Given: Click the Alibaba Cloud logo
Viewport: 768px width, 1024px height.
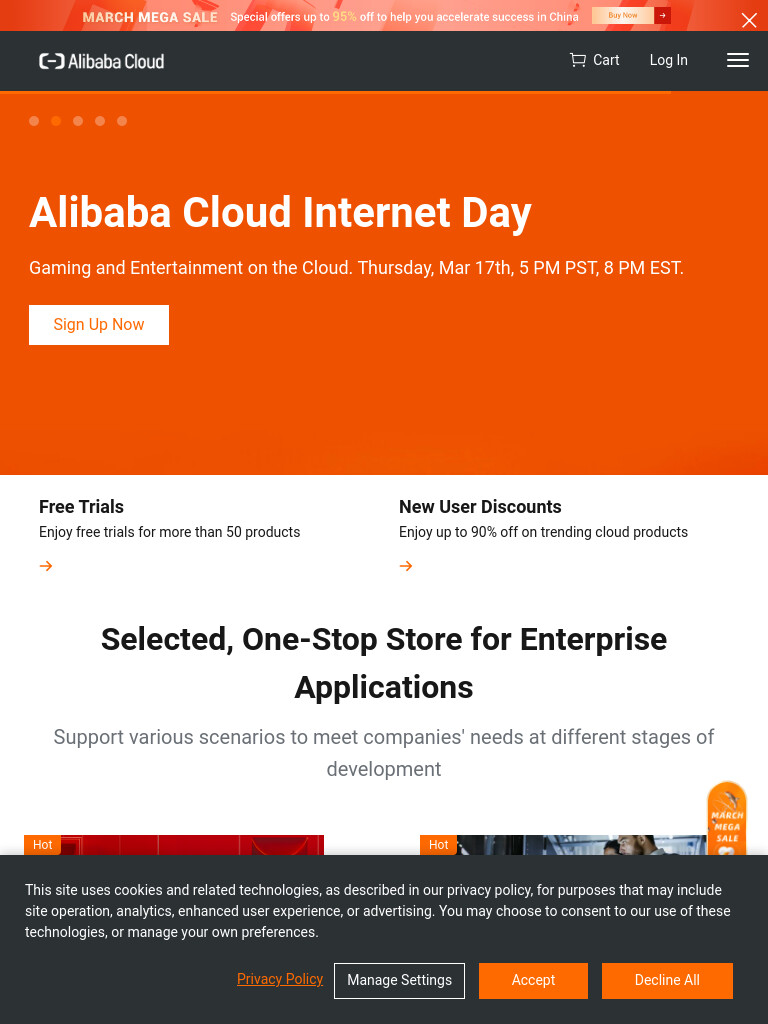Looking at the screenshot, I should (x=101, y=61).
